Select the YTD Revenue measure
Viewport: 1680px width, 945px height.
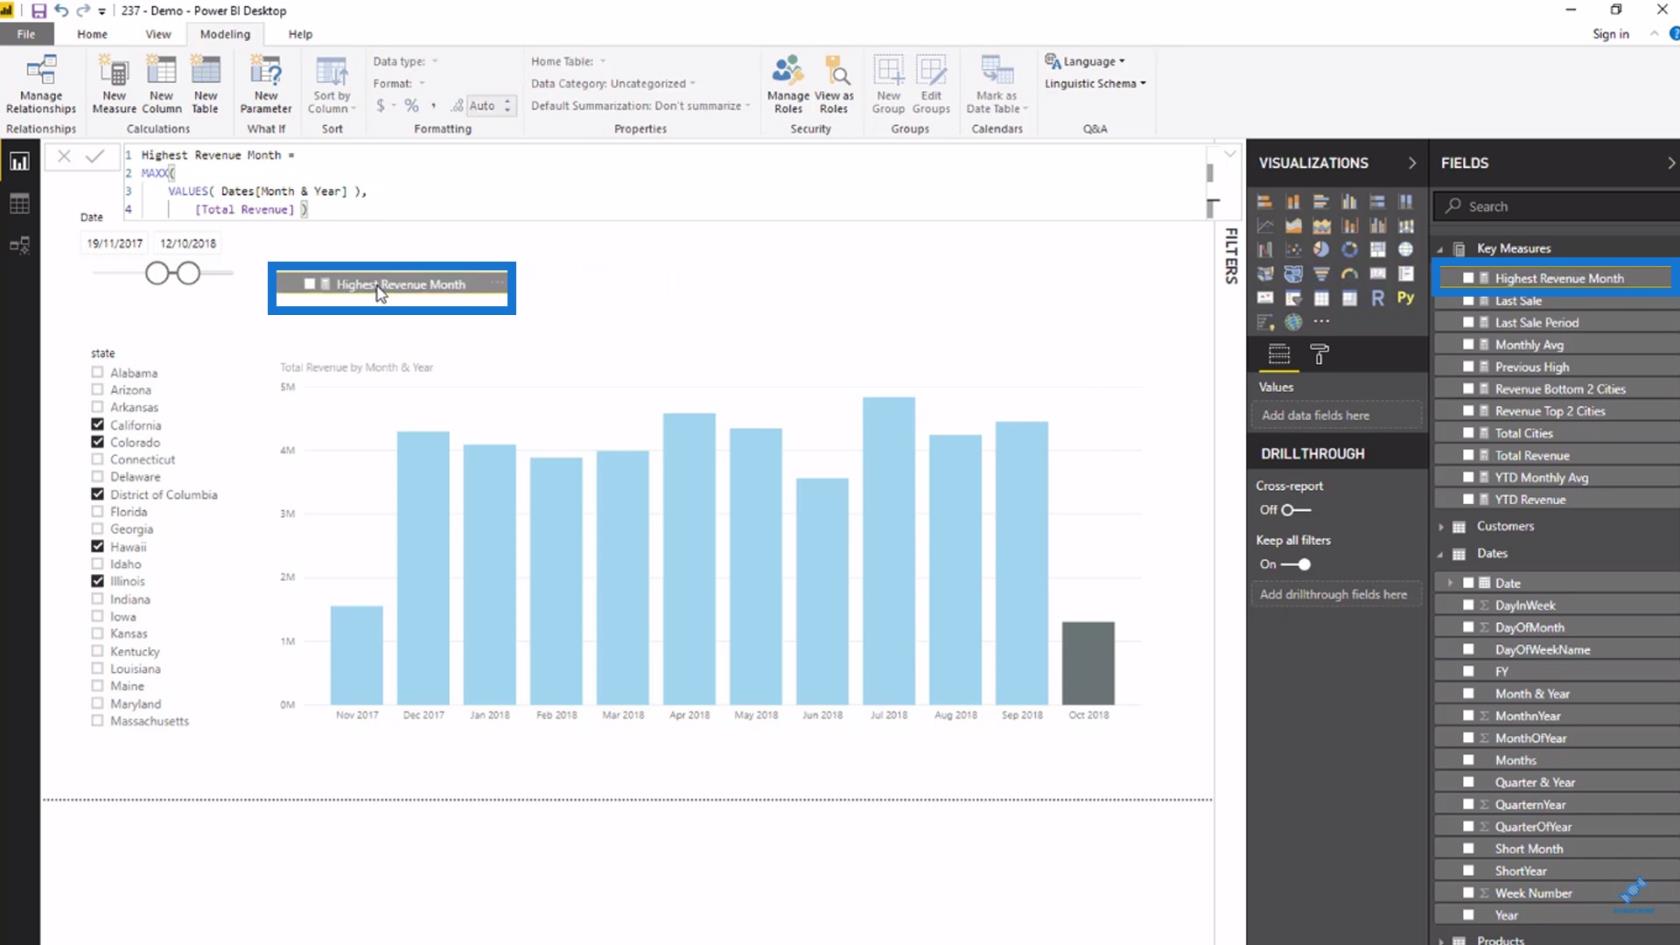pos(1555,499)
